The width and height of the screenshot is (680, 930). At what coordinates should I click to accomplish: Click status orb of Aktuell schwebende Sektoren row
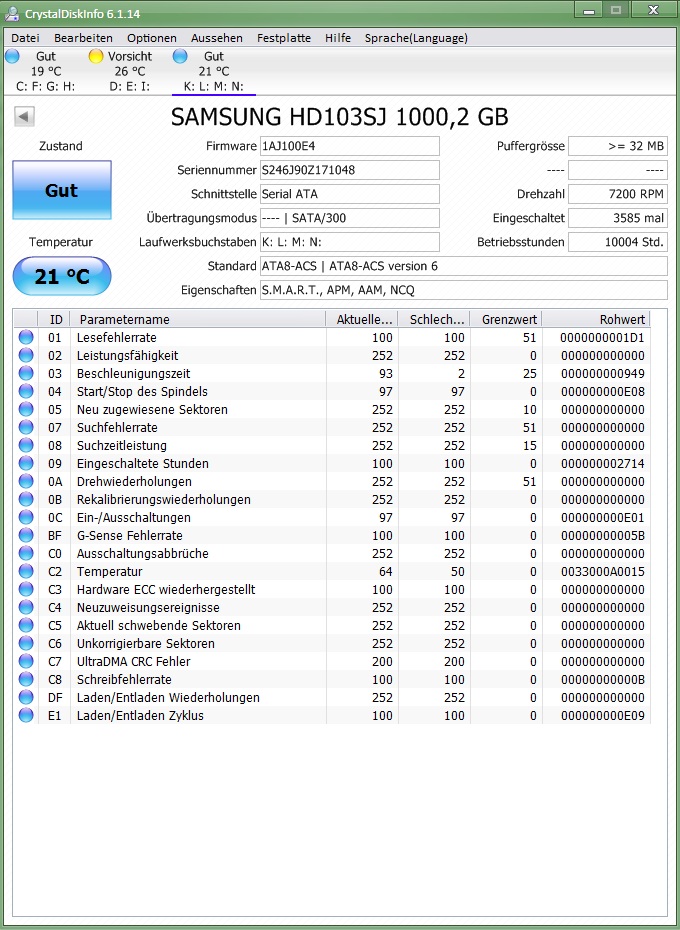(26, 625)
